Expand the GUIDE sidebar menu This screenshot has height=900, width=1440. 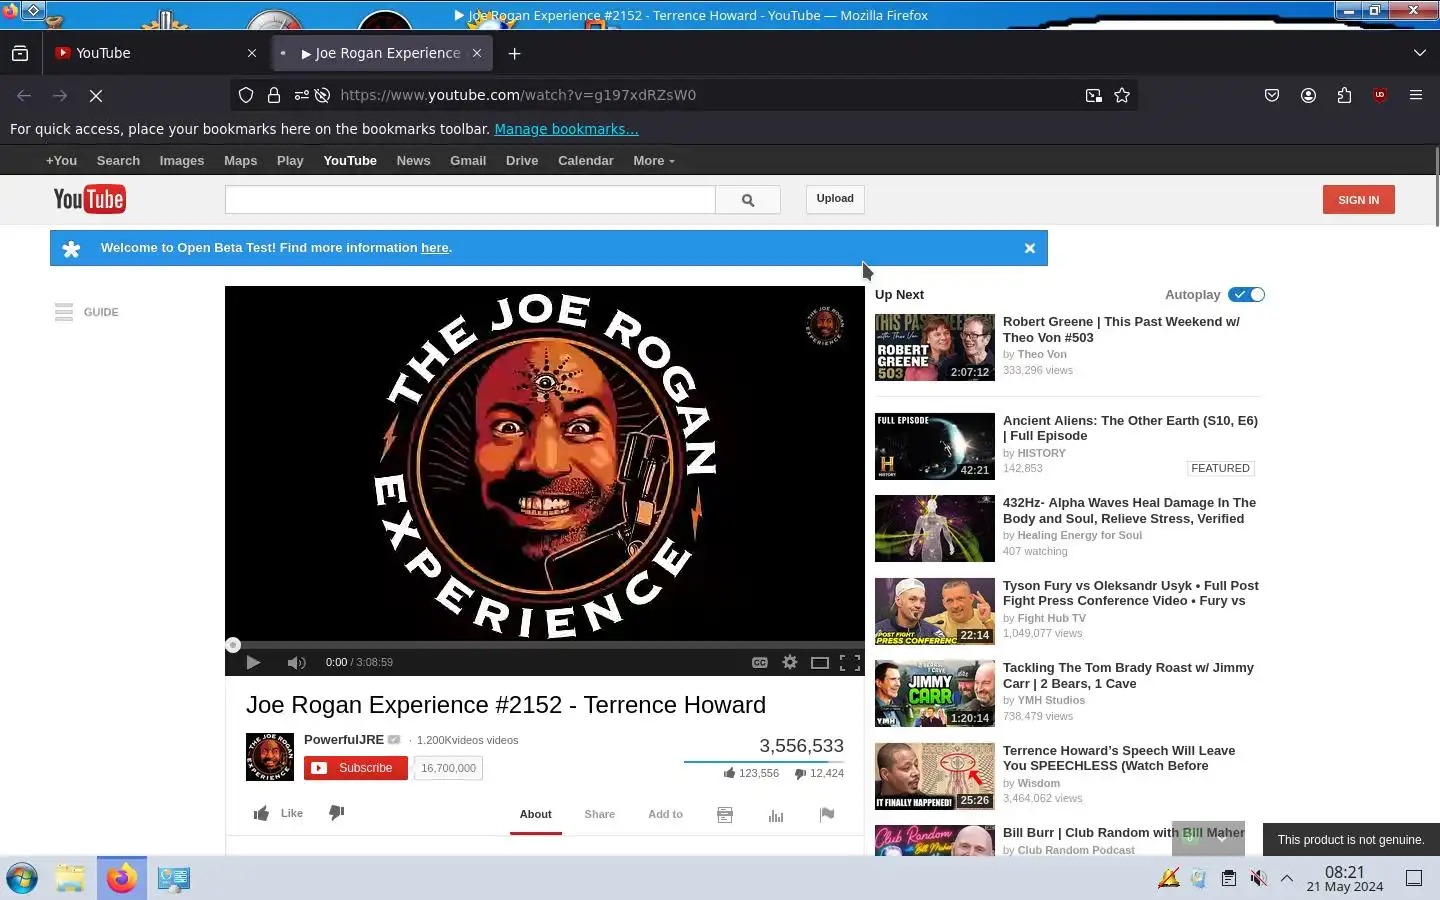click(87, 312)
